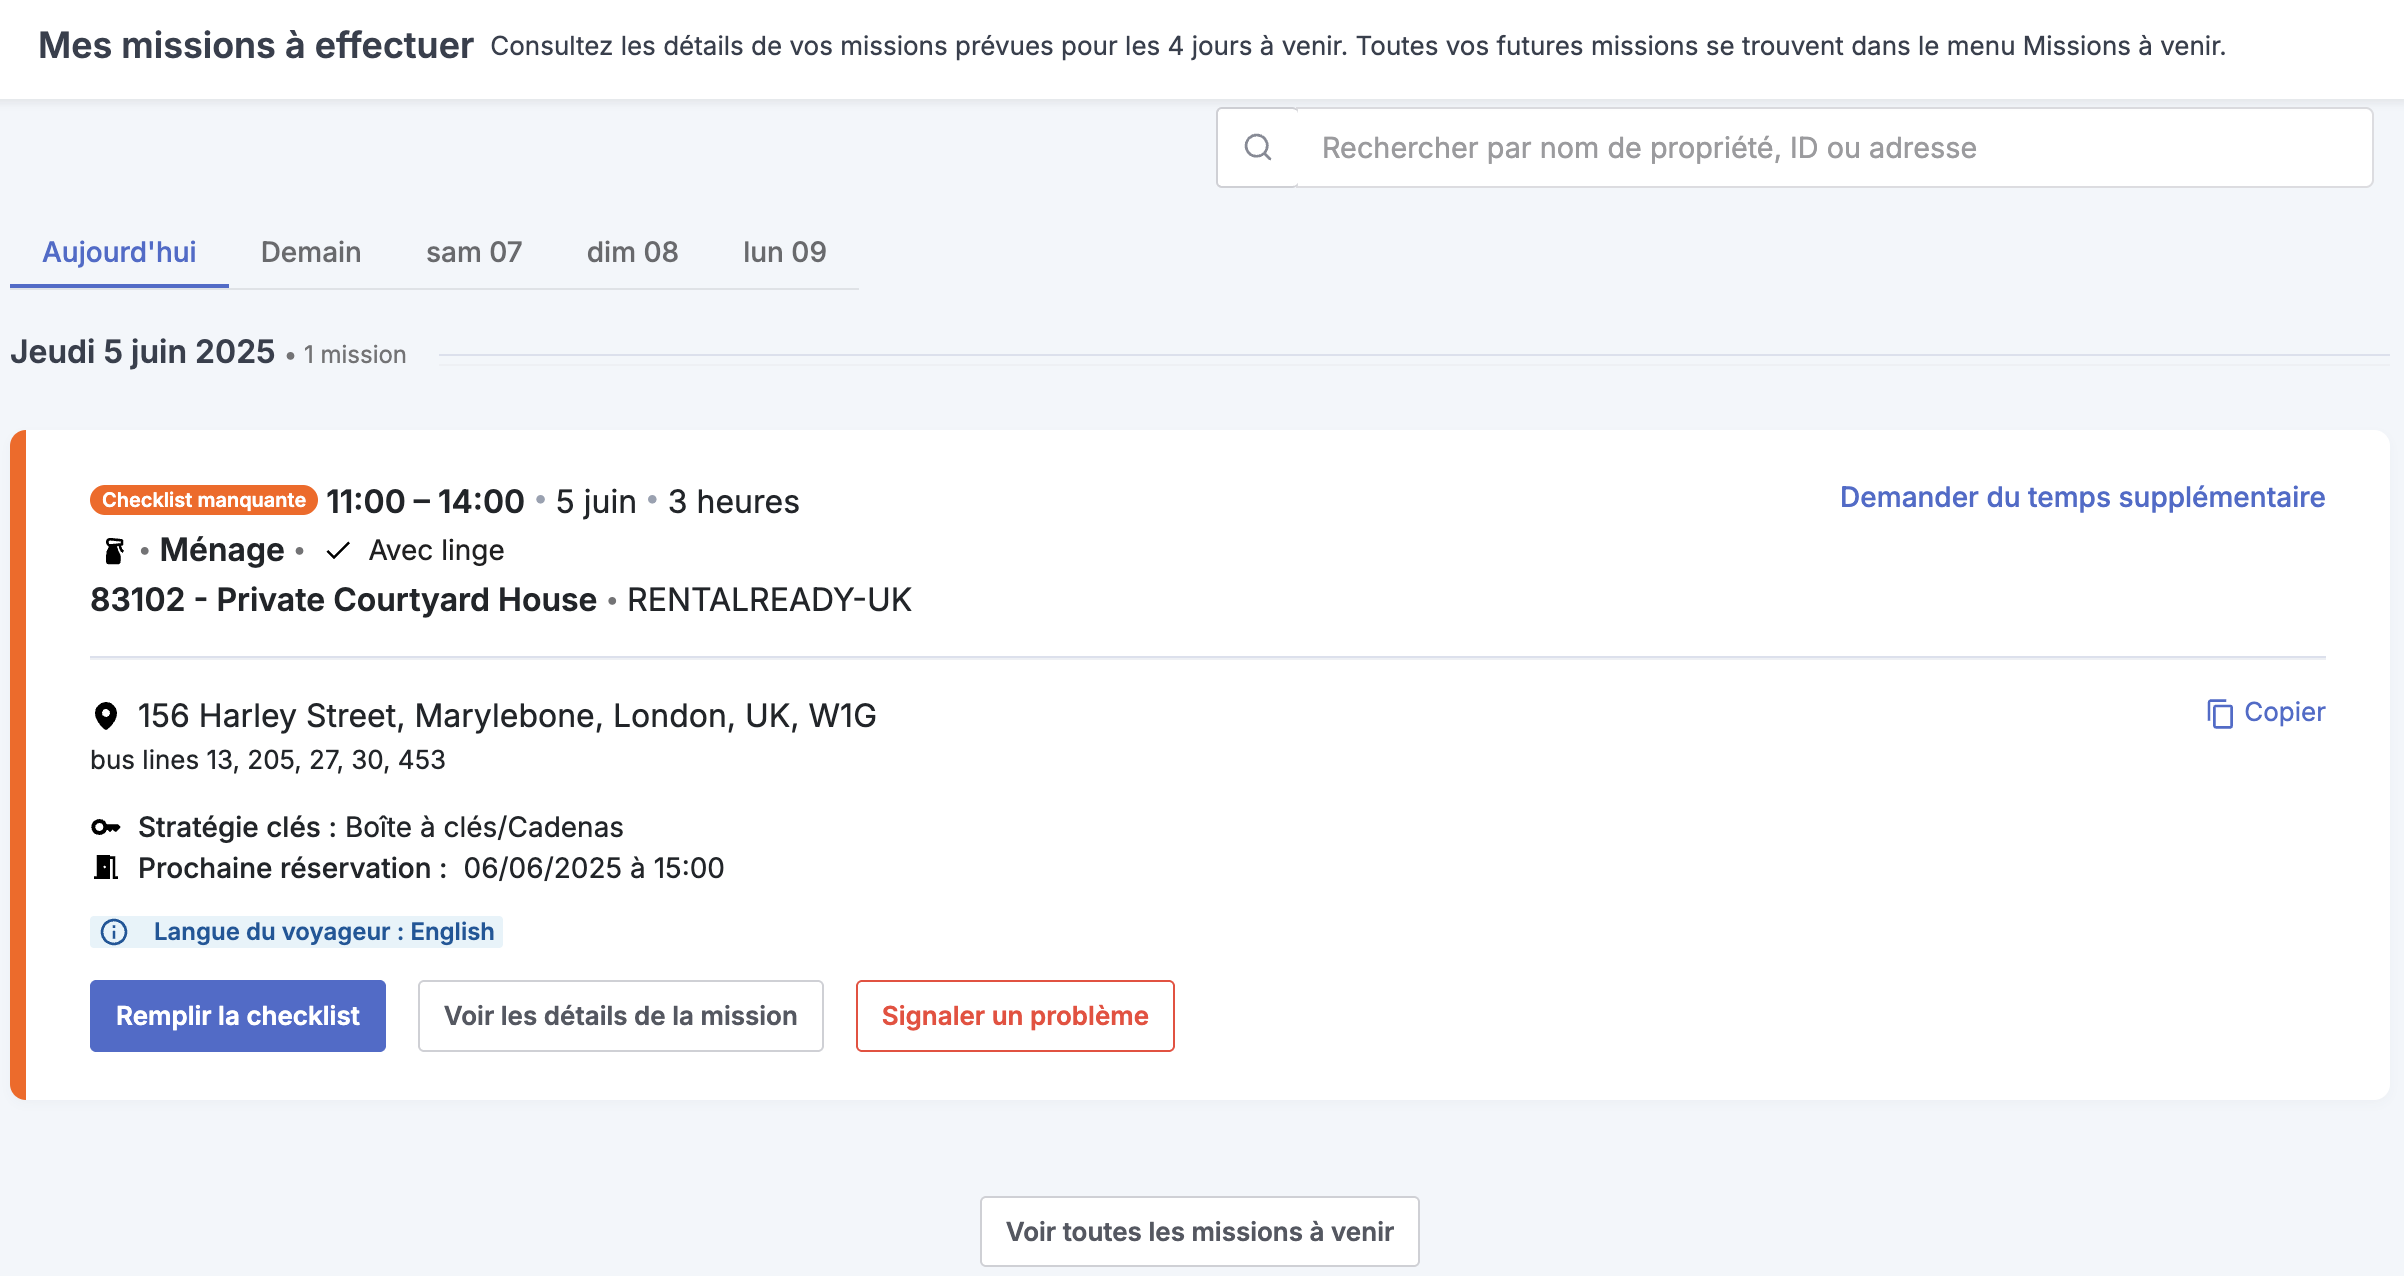Click the 11:00 – 14:00 time range
Viewport: 2404px width, 1276px height.
pyautogui.click(x=425, y=501)
